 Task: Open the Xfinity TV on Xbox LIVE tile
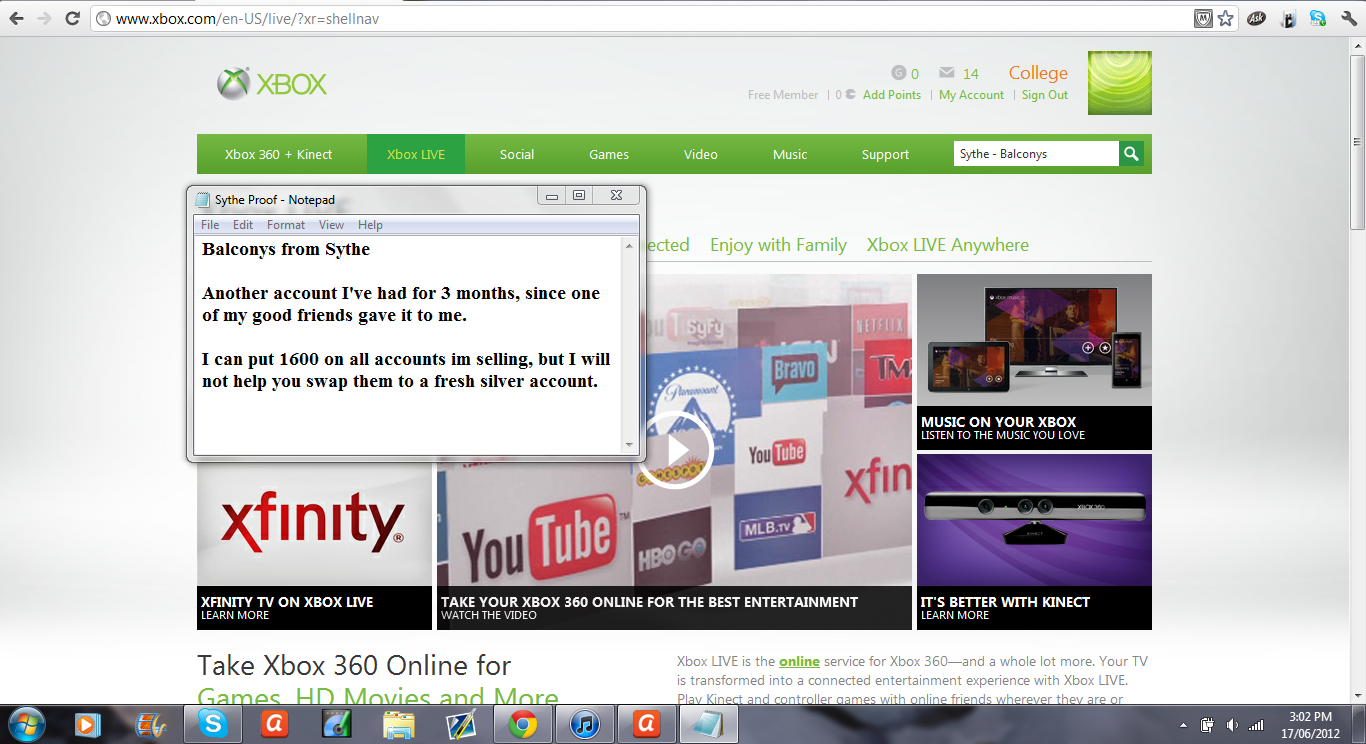pyautogui.click(x=314, y=547)
